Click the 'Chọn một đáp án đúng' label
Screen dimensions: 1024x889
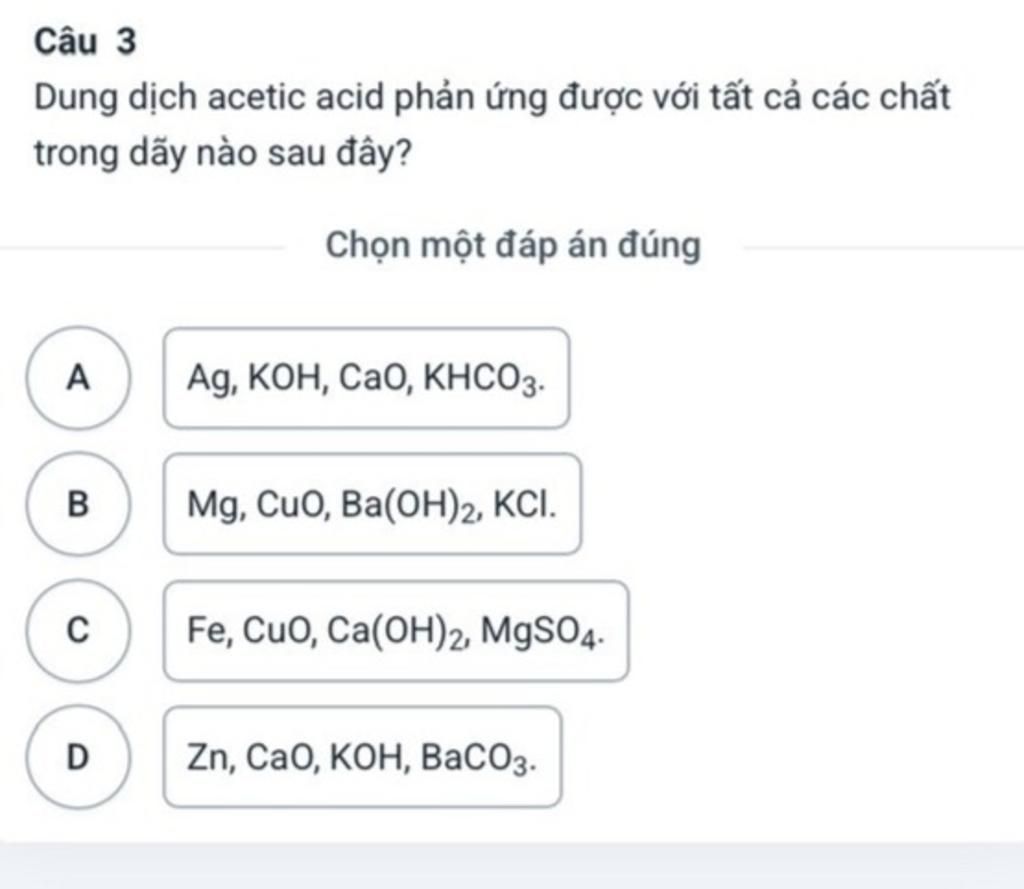514,245
